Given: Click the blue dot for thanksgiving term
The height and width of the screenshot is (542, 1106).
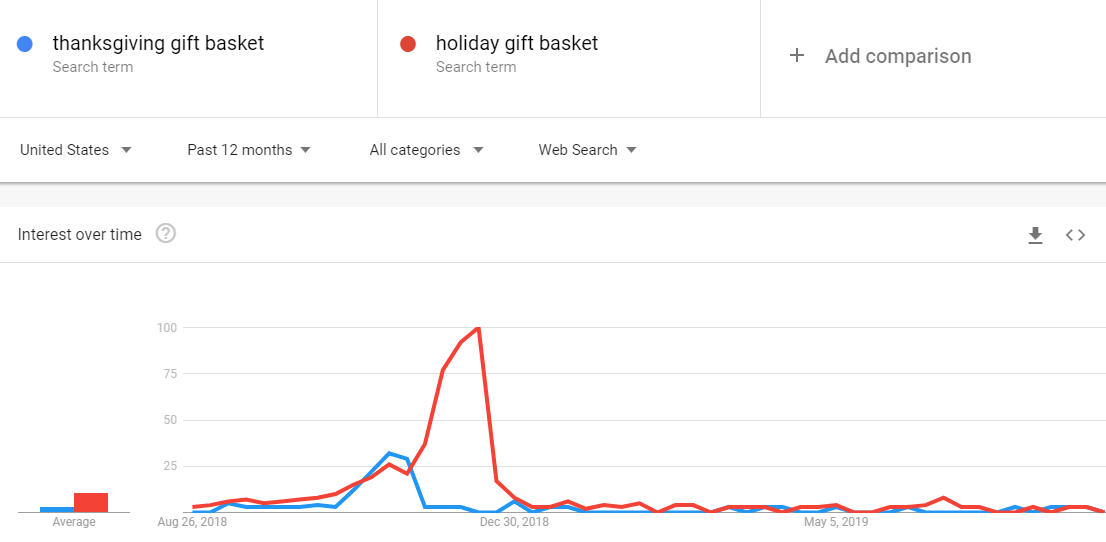Looking at the screenshot, I should coord(26,44).
